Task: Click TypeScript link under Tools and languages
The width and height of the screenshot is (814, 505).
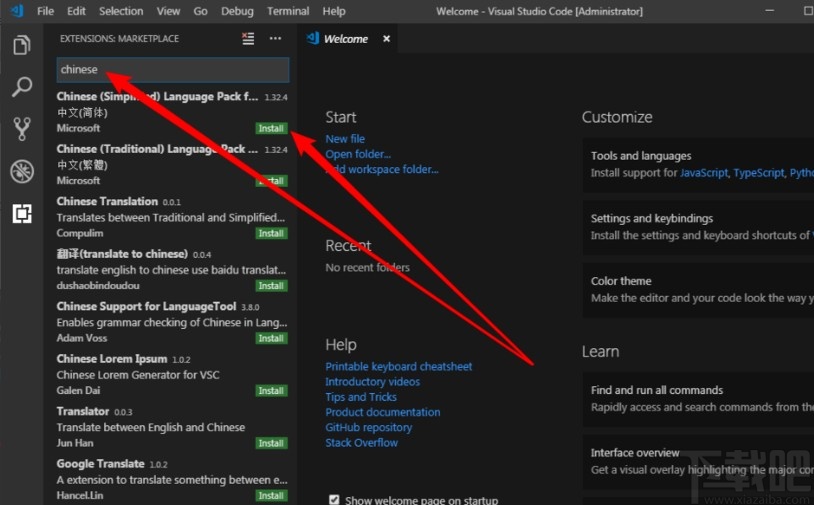Action: click(x=758, y=173)
